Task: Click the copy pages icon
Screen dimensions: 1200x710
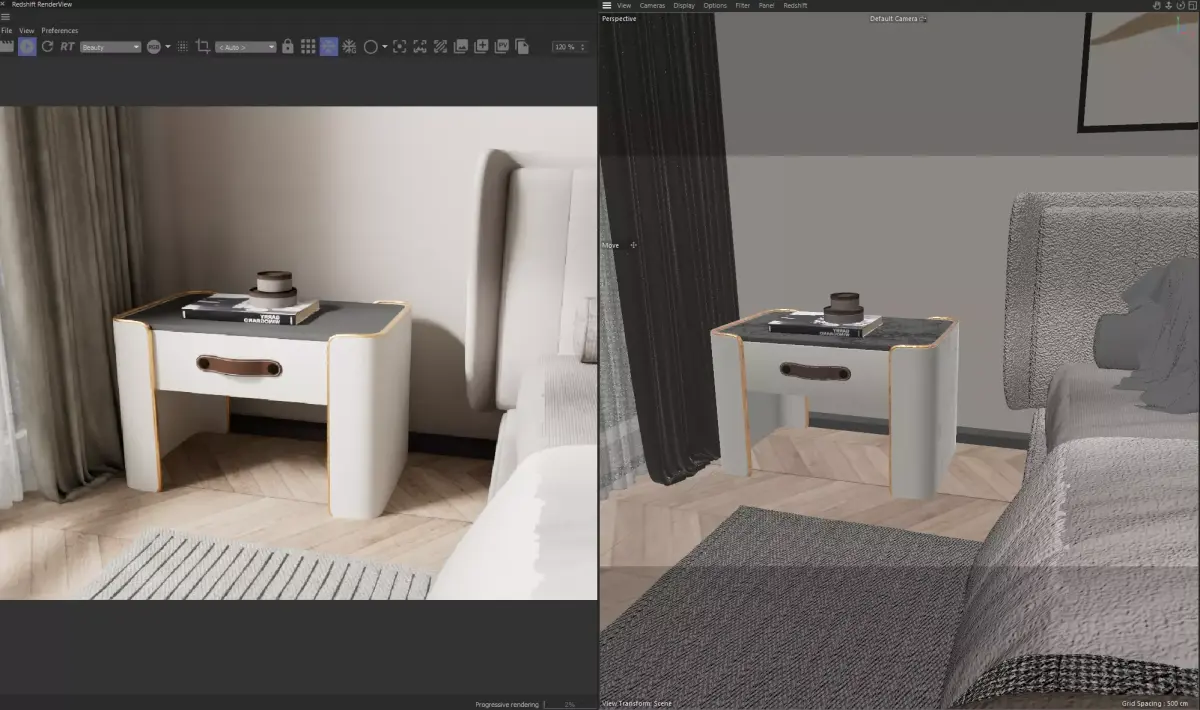Action: 522,46
